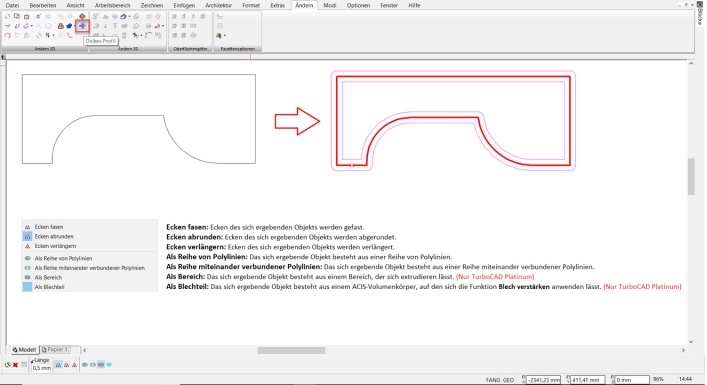Enable Ecken verlängern option in inspector bar
The width and height of the screenshot is (707, 385).
(x=74, y=365)
